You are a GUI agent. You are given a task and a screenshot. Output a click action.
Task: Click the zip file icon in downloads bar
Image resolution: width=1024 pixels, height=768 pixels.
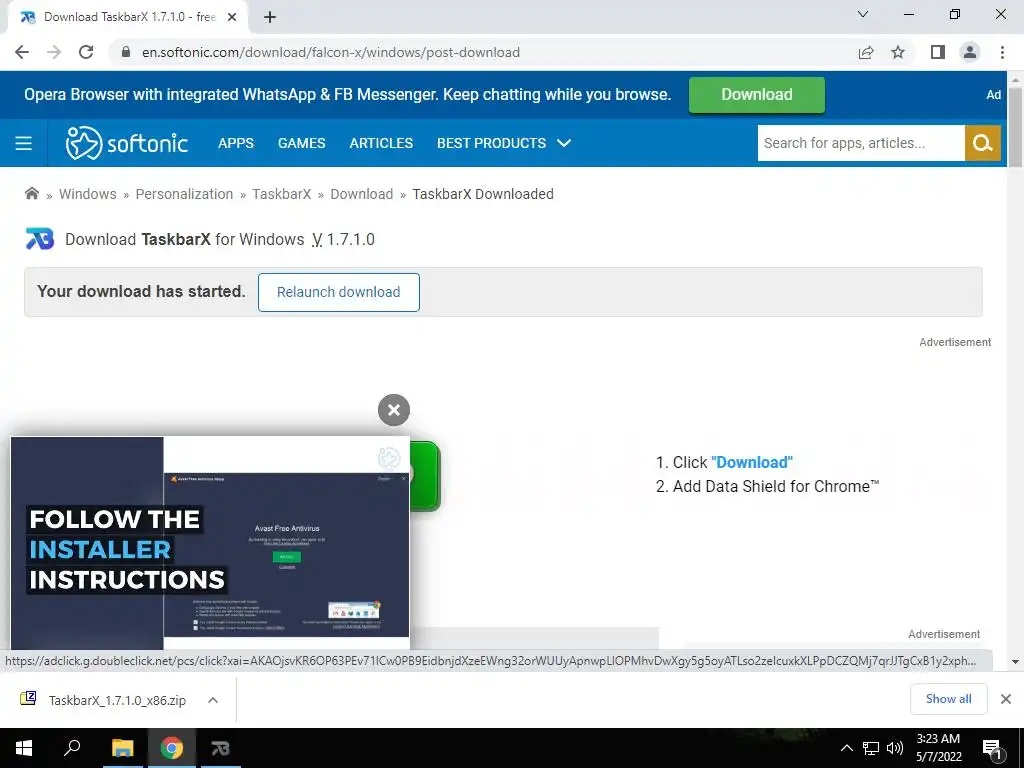click(28, 699)
